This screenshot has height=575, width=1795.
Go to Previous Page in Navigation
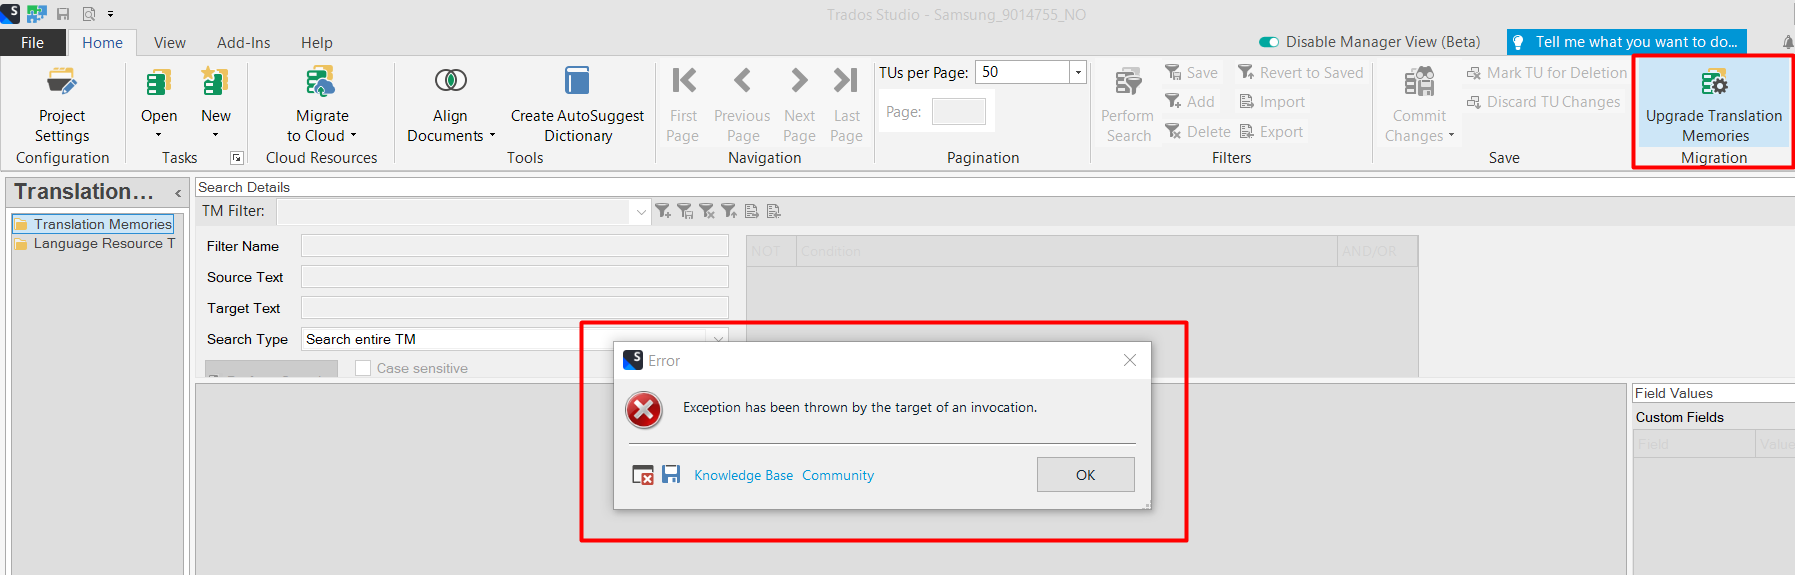[x=742, y=105]
